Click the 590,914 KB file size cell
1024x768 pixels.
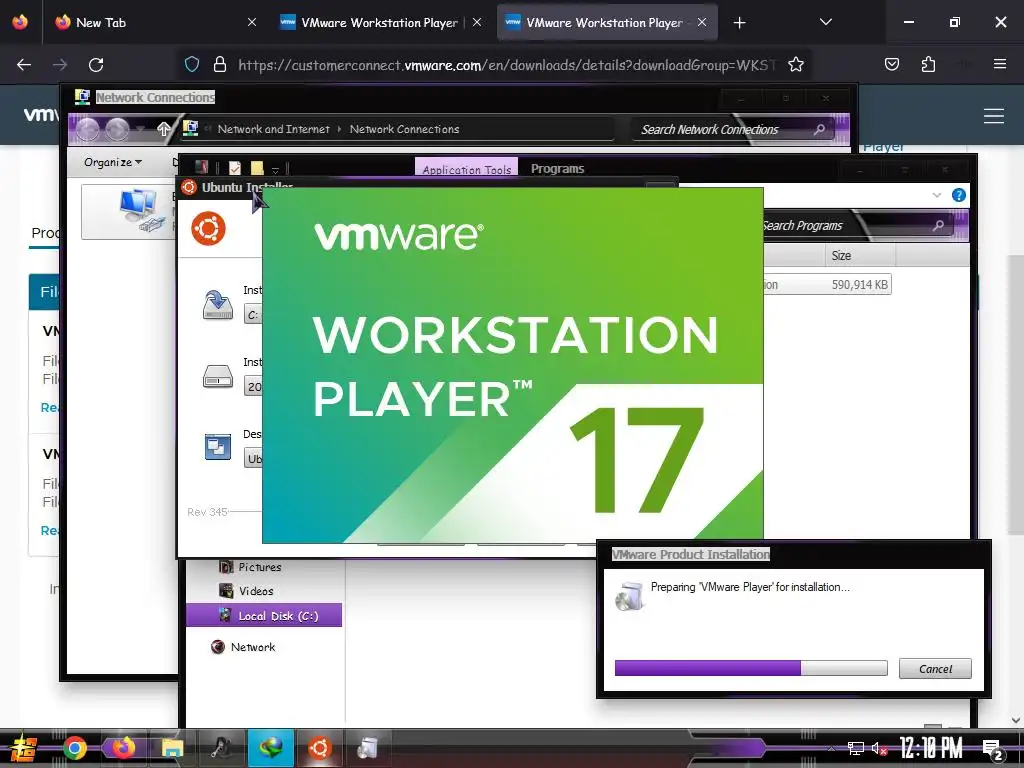point(859,284)
